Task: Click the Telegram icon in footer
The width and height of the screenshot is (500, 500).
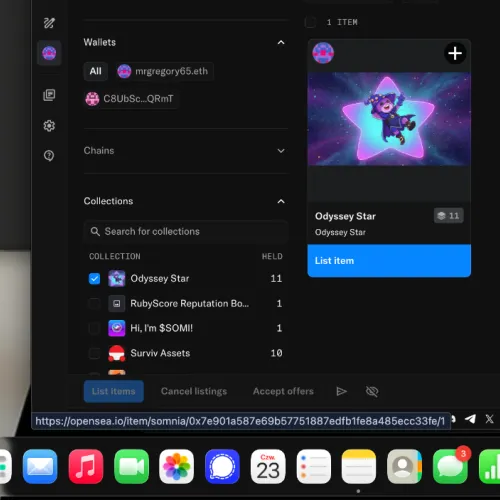Action: [x=470, y=419]
